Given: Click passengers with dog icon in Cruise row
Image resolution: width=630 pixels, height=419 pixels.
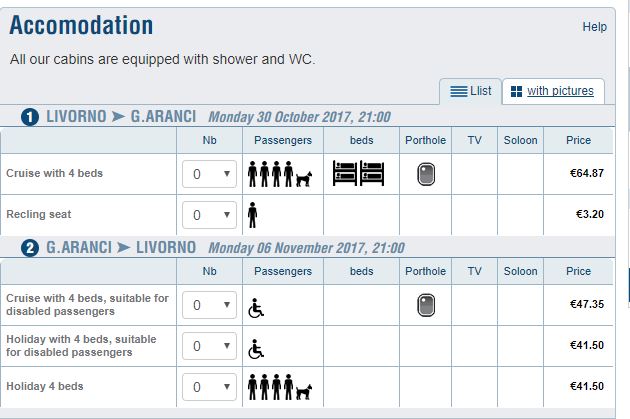Looking at the screenshot, I should coord(283,174).
